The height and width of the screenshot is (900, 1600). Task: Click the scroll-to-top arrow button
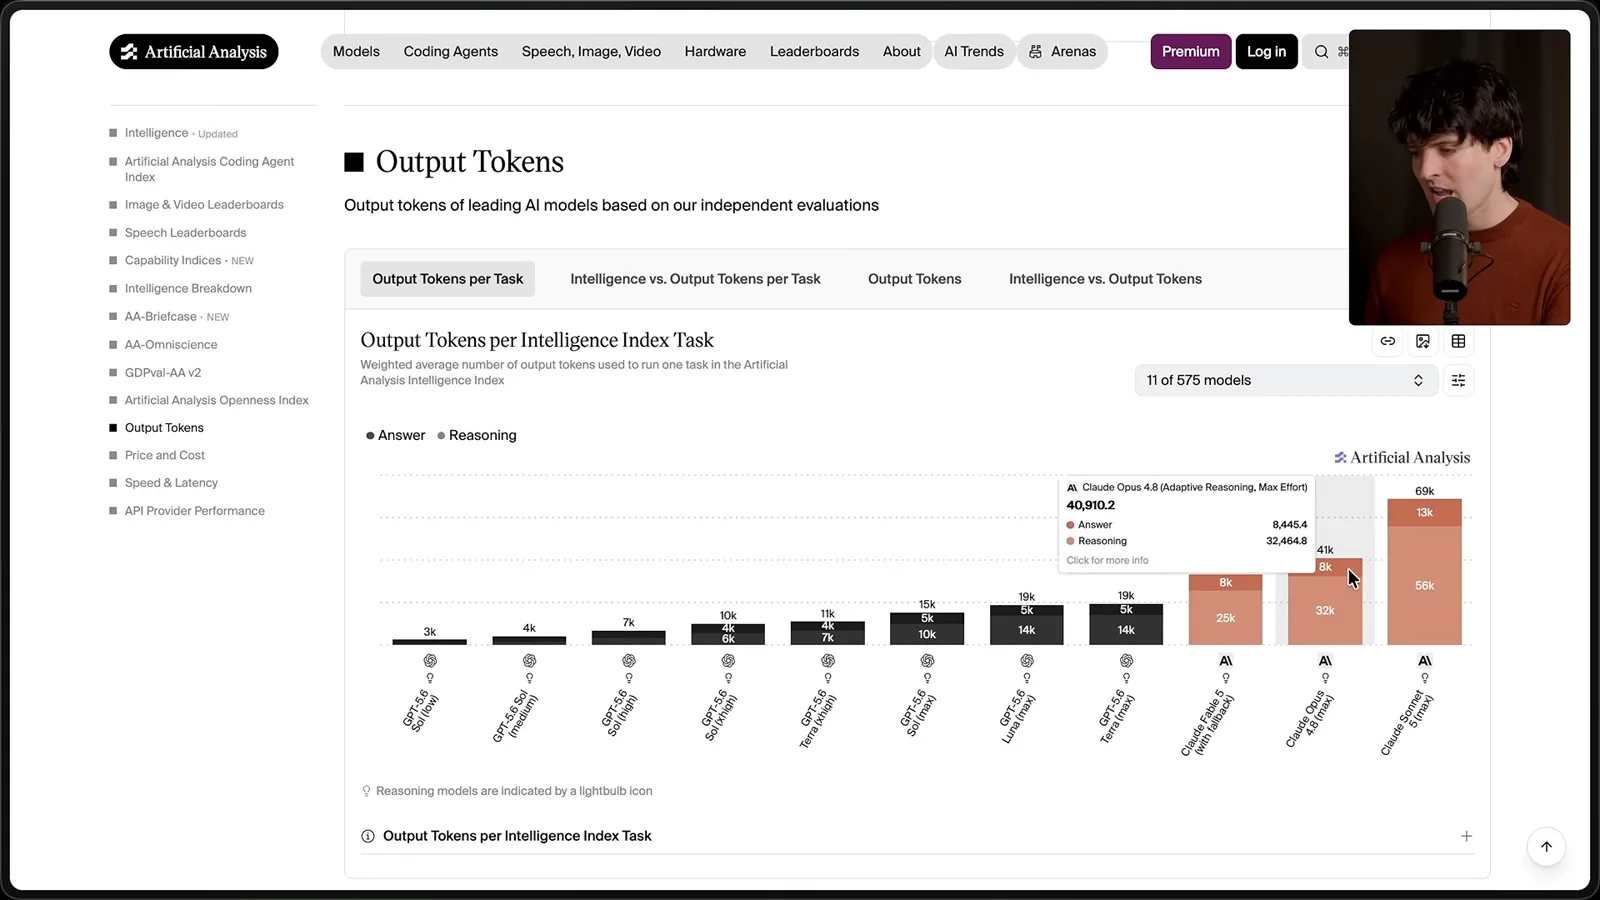pyautogui.click(x=1546, y=847)
